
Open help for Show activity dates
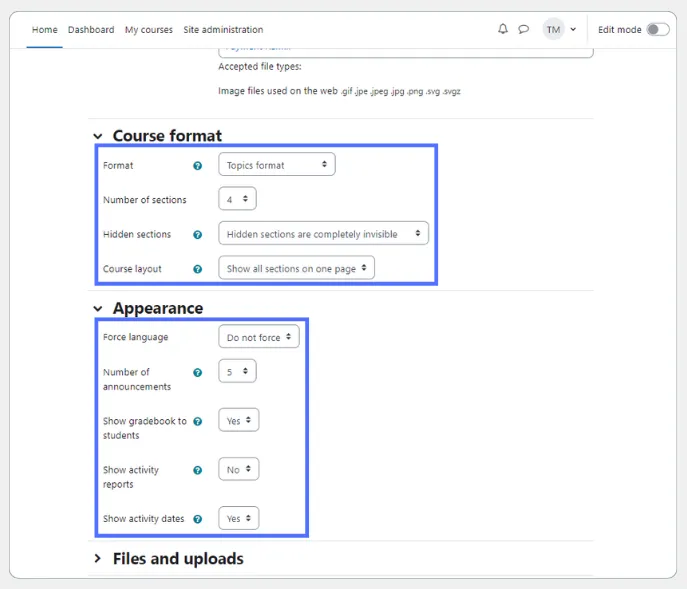(198, 519)
